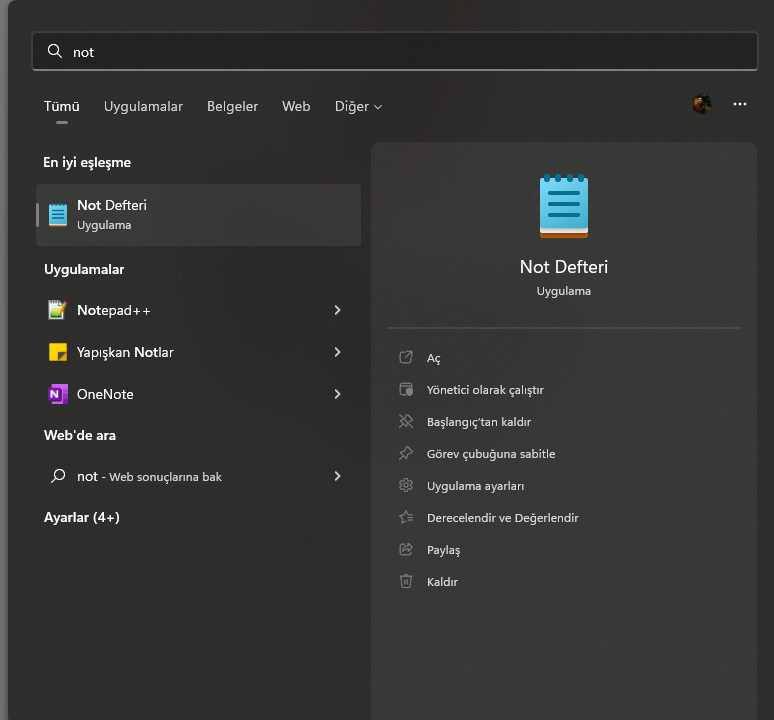Expand Yapışkan Notlar result chevron
This screenshot has height=720, width=774.
pyautogui.click(x=337, y=352)
